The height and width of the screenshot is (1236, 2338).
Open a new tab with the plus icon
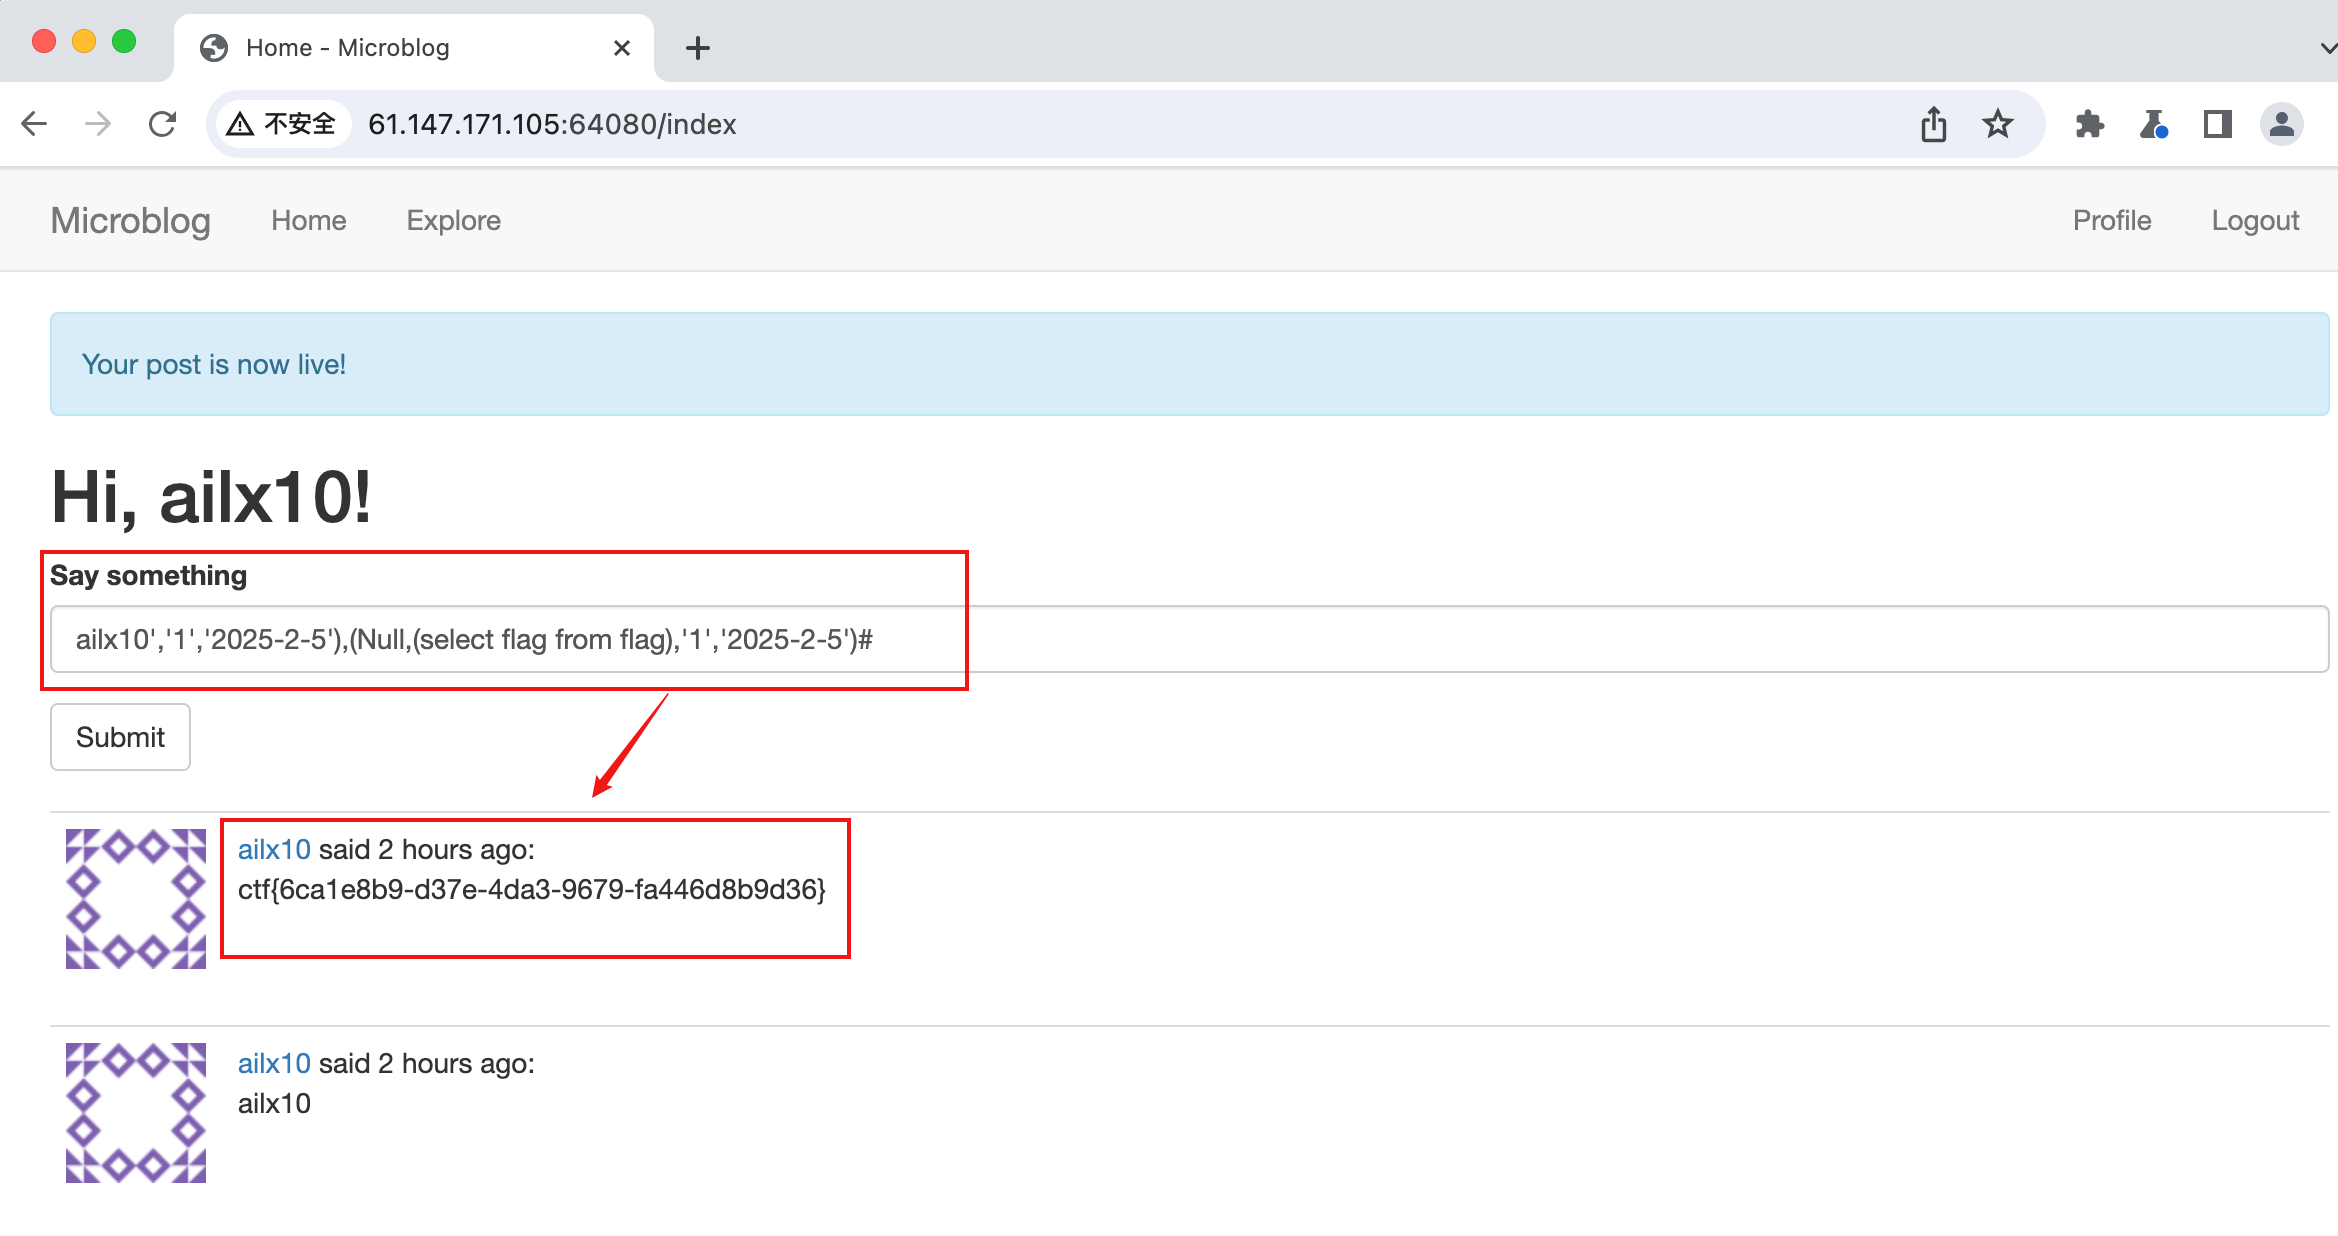[x=698, y=47]
